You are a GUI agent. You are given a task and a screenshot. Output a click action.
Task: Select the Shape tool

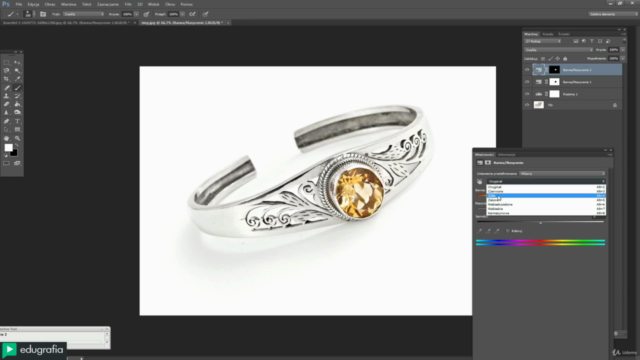pyautogui.click(x=17, y=129)
